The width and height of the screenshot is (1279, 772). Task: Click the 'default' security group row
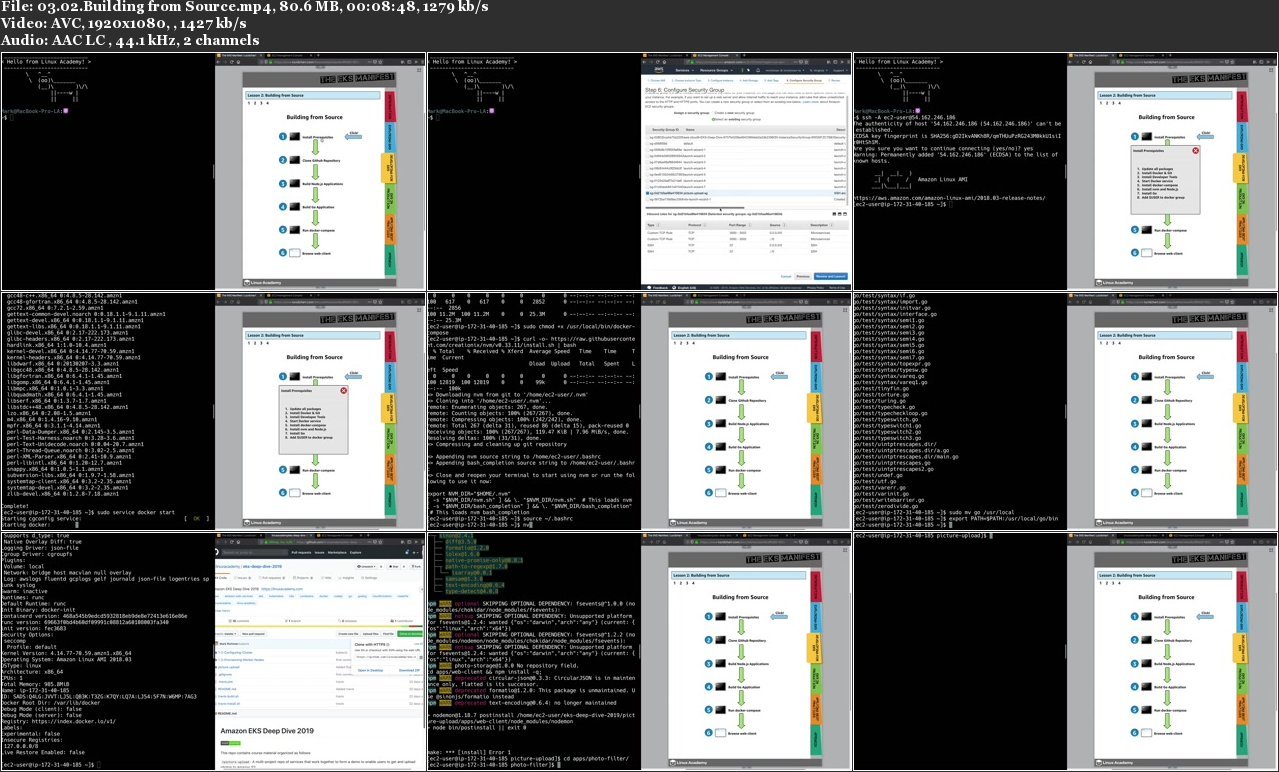click(745, 143)
